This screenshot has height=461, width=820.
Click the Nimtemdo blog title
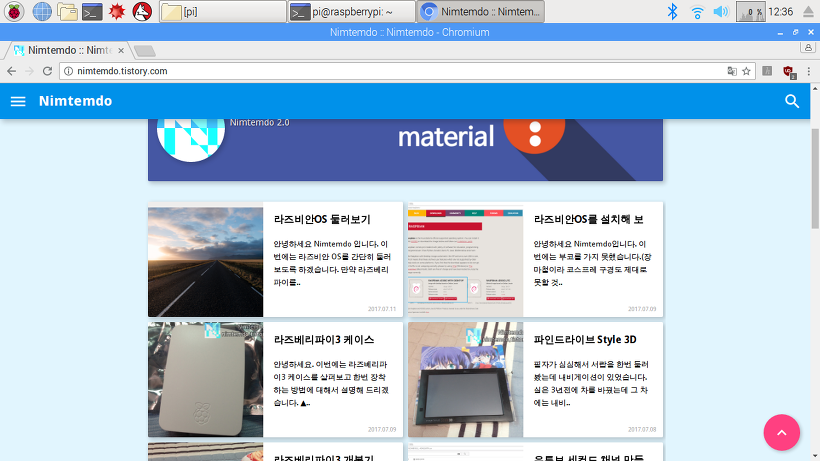[x=75, y=101]
